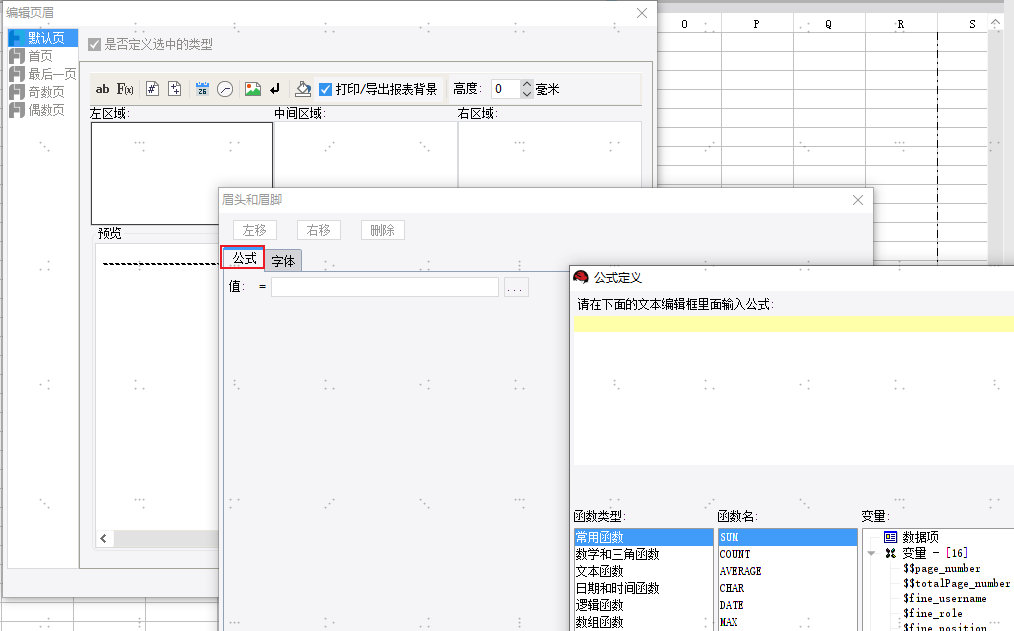Insert time clock icon

tap(225, 89)
